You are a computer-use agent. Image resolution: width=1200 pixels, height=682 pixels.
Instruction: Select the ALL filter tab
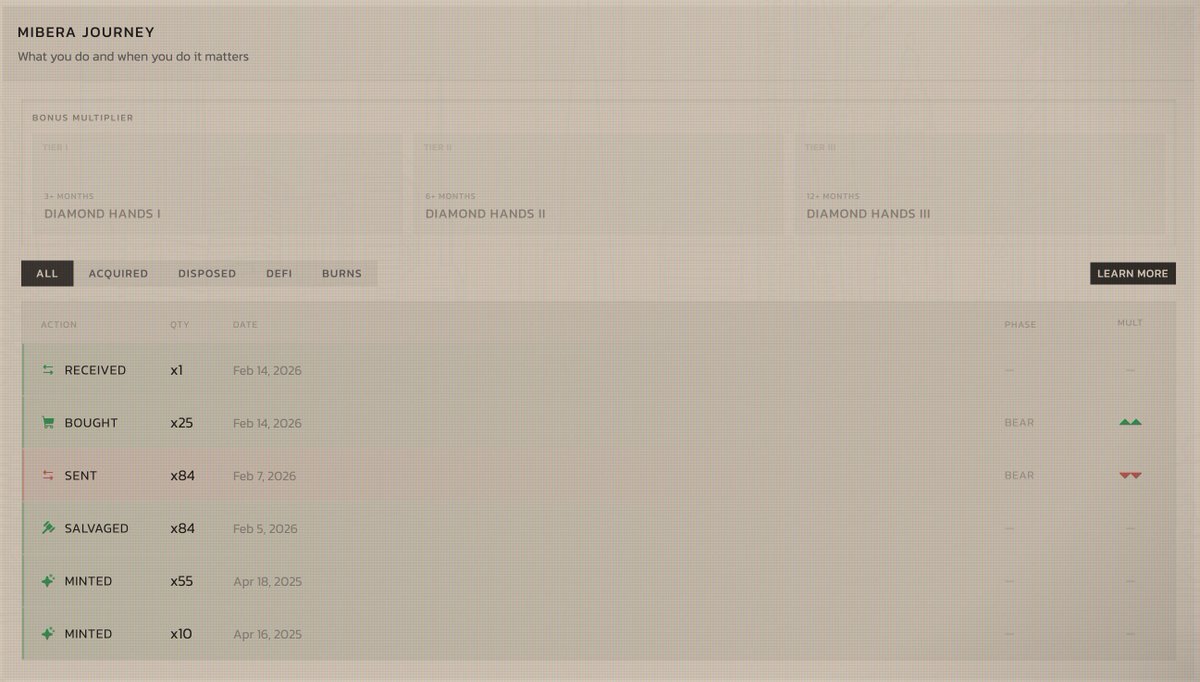point(47,273)
